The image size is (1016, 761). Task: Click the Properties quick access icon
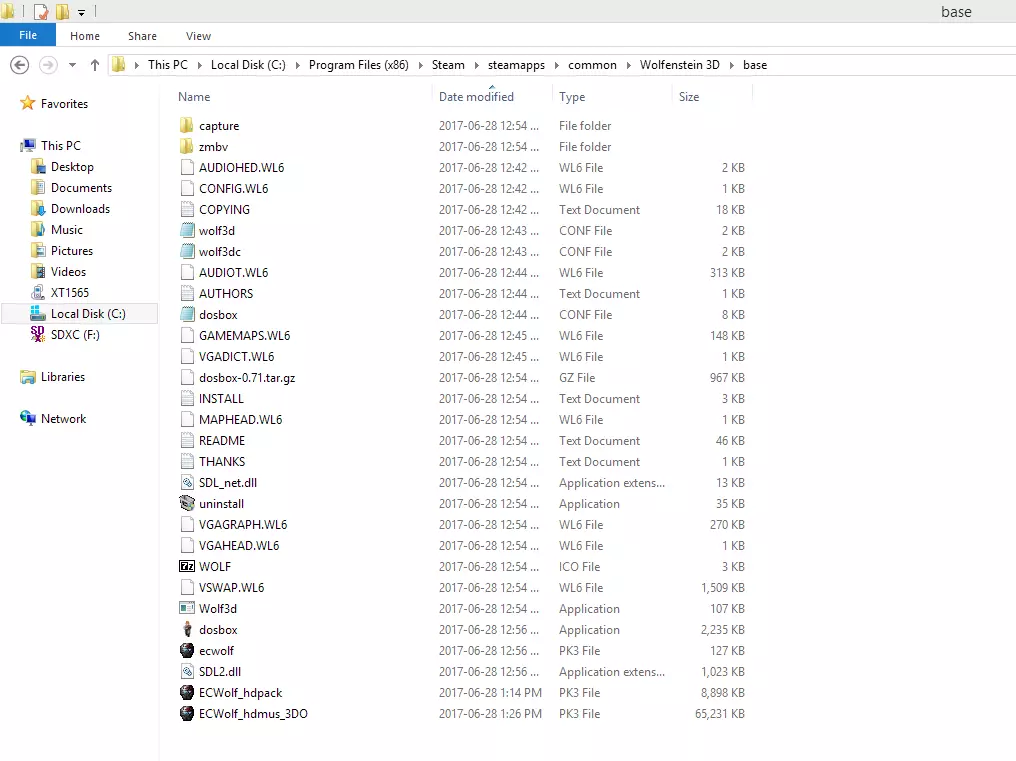coord(41,11)
